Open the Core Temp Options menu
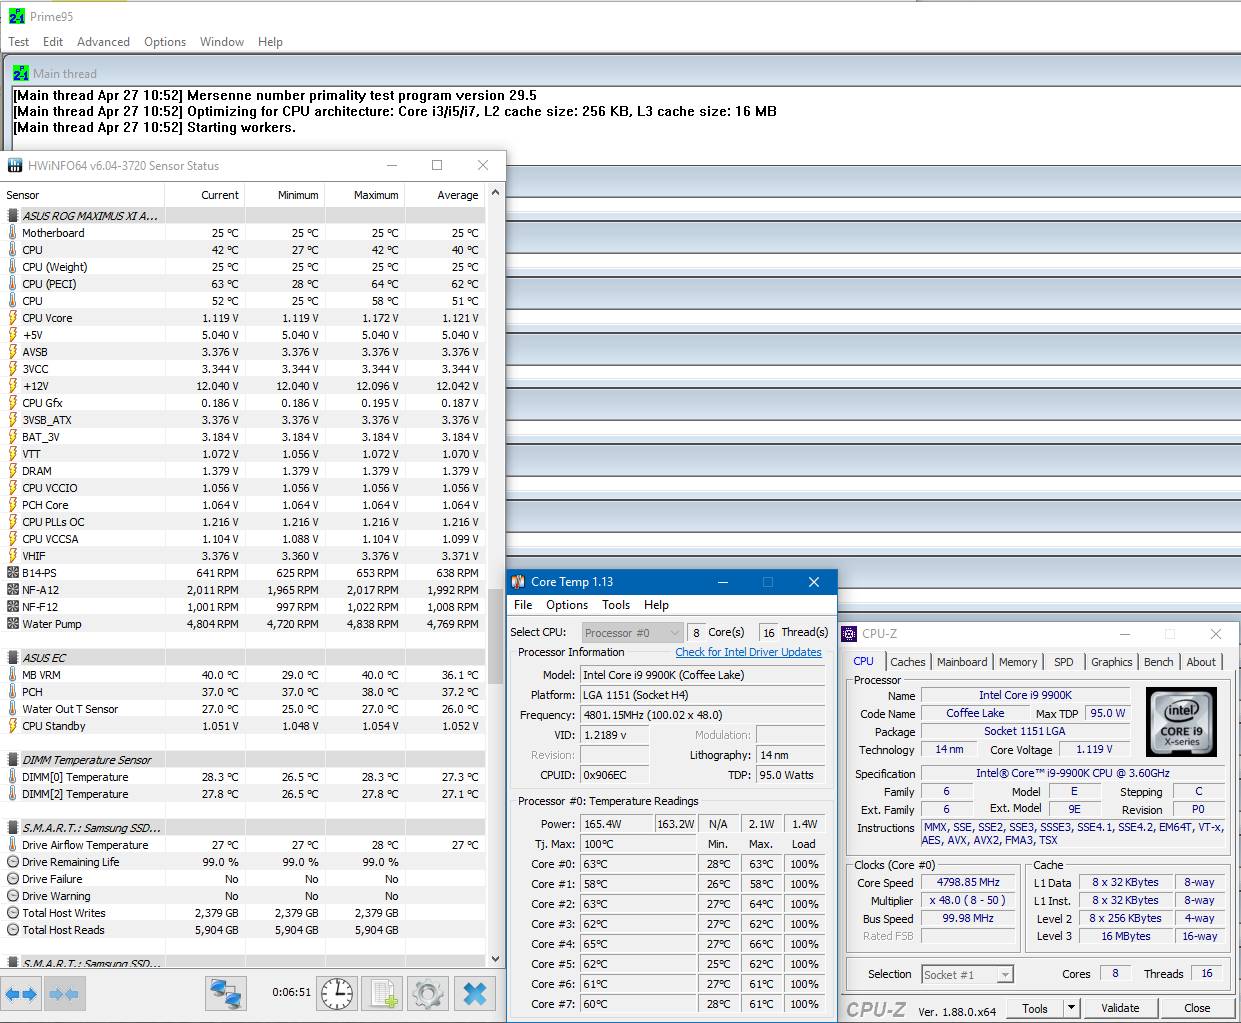Viewport: 1241px width, 1023px height. (566, 605)
